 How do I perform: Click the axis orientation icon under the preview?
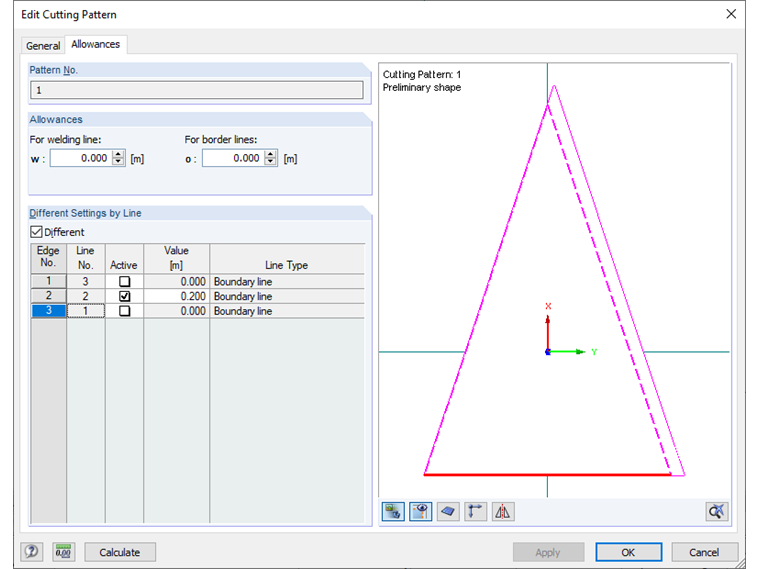475,512
